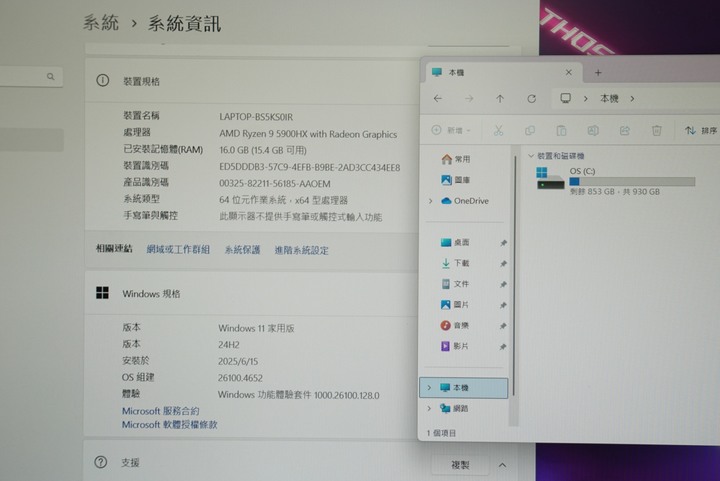The height and width of the screenshot is (481, 720).
Task: Click the Windows 規格 logo icon
Action: tap(102, 293)
